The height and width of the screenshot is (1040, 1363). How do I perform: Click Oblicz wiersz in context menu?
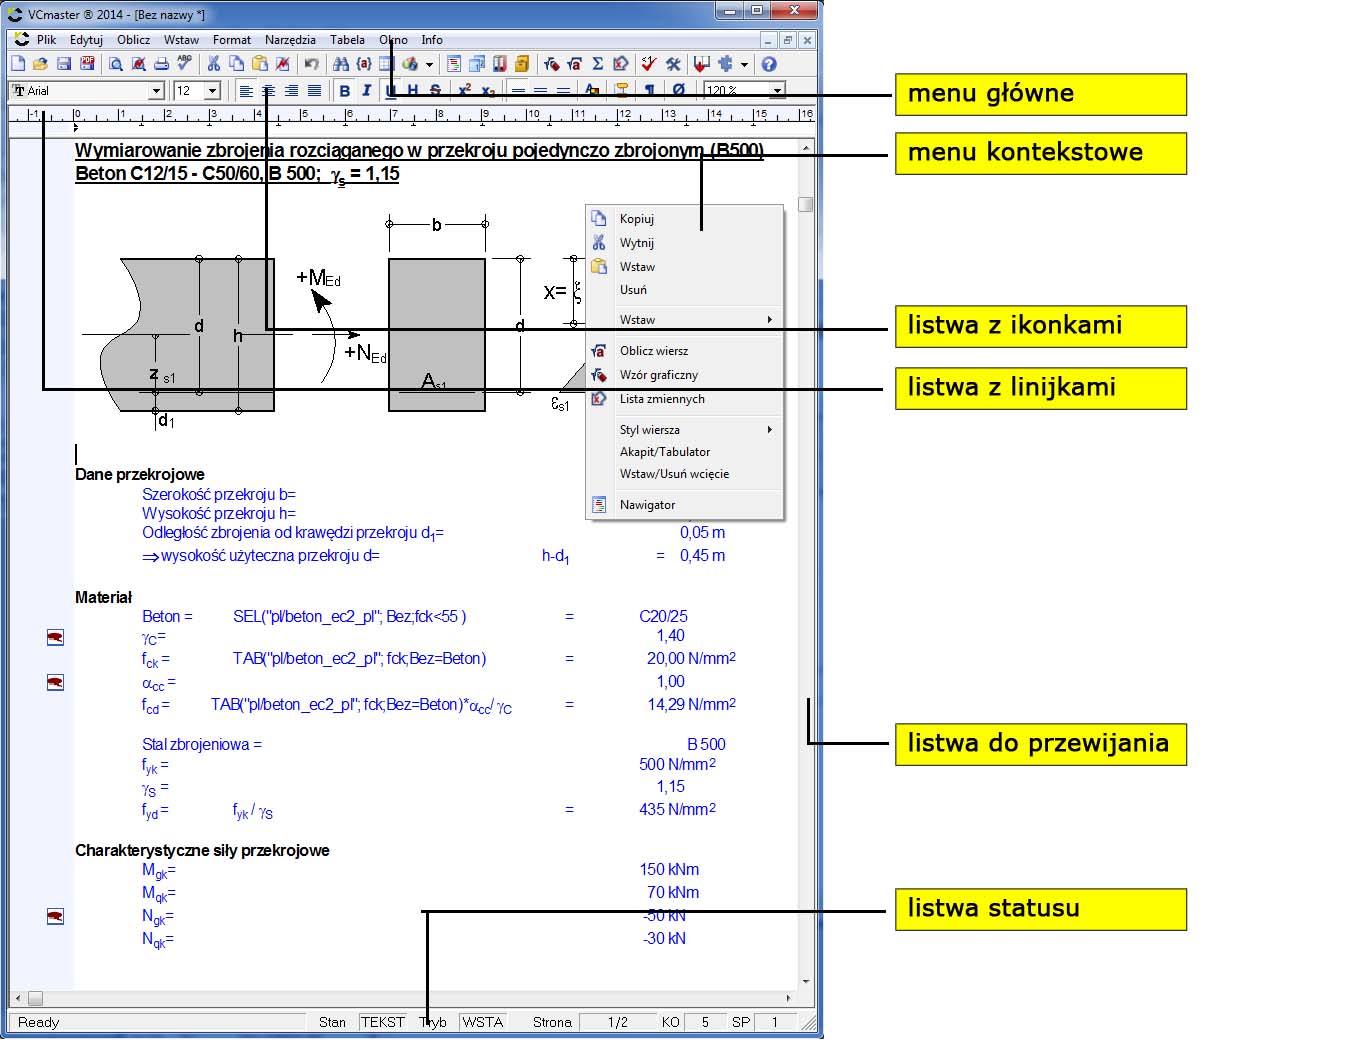point(654,351)
